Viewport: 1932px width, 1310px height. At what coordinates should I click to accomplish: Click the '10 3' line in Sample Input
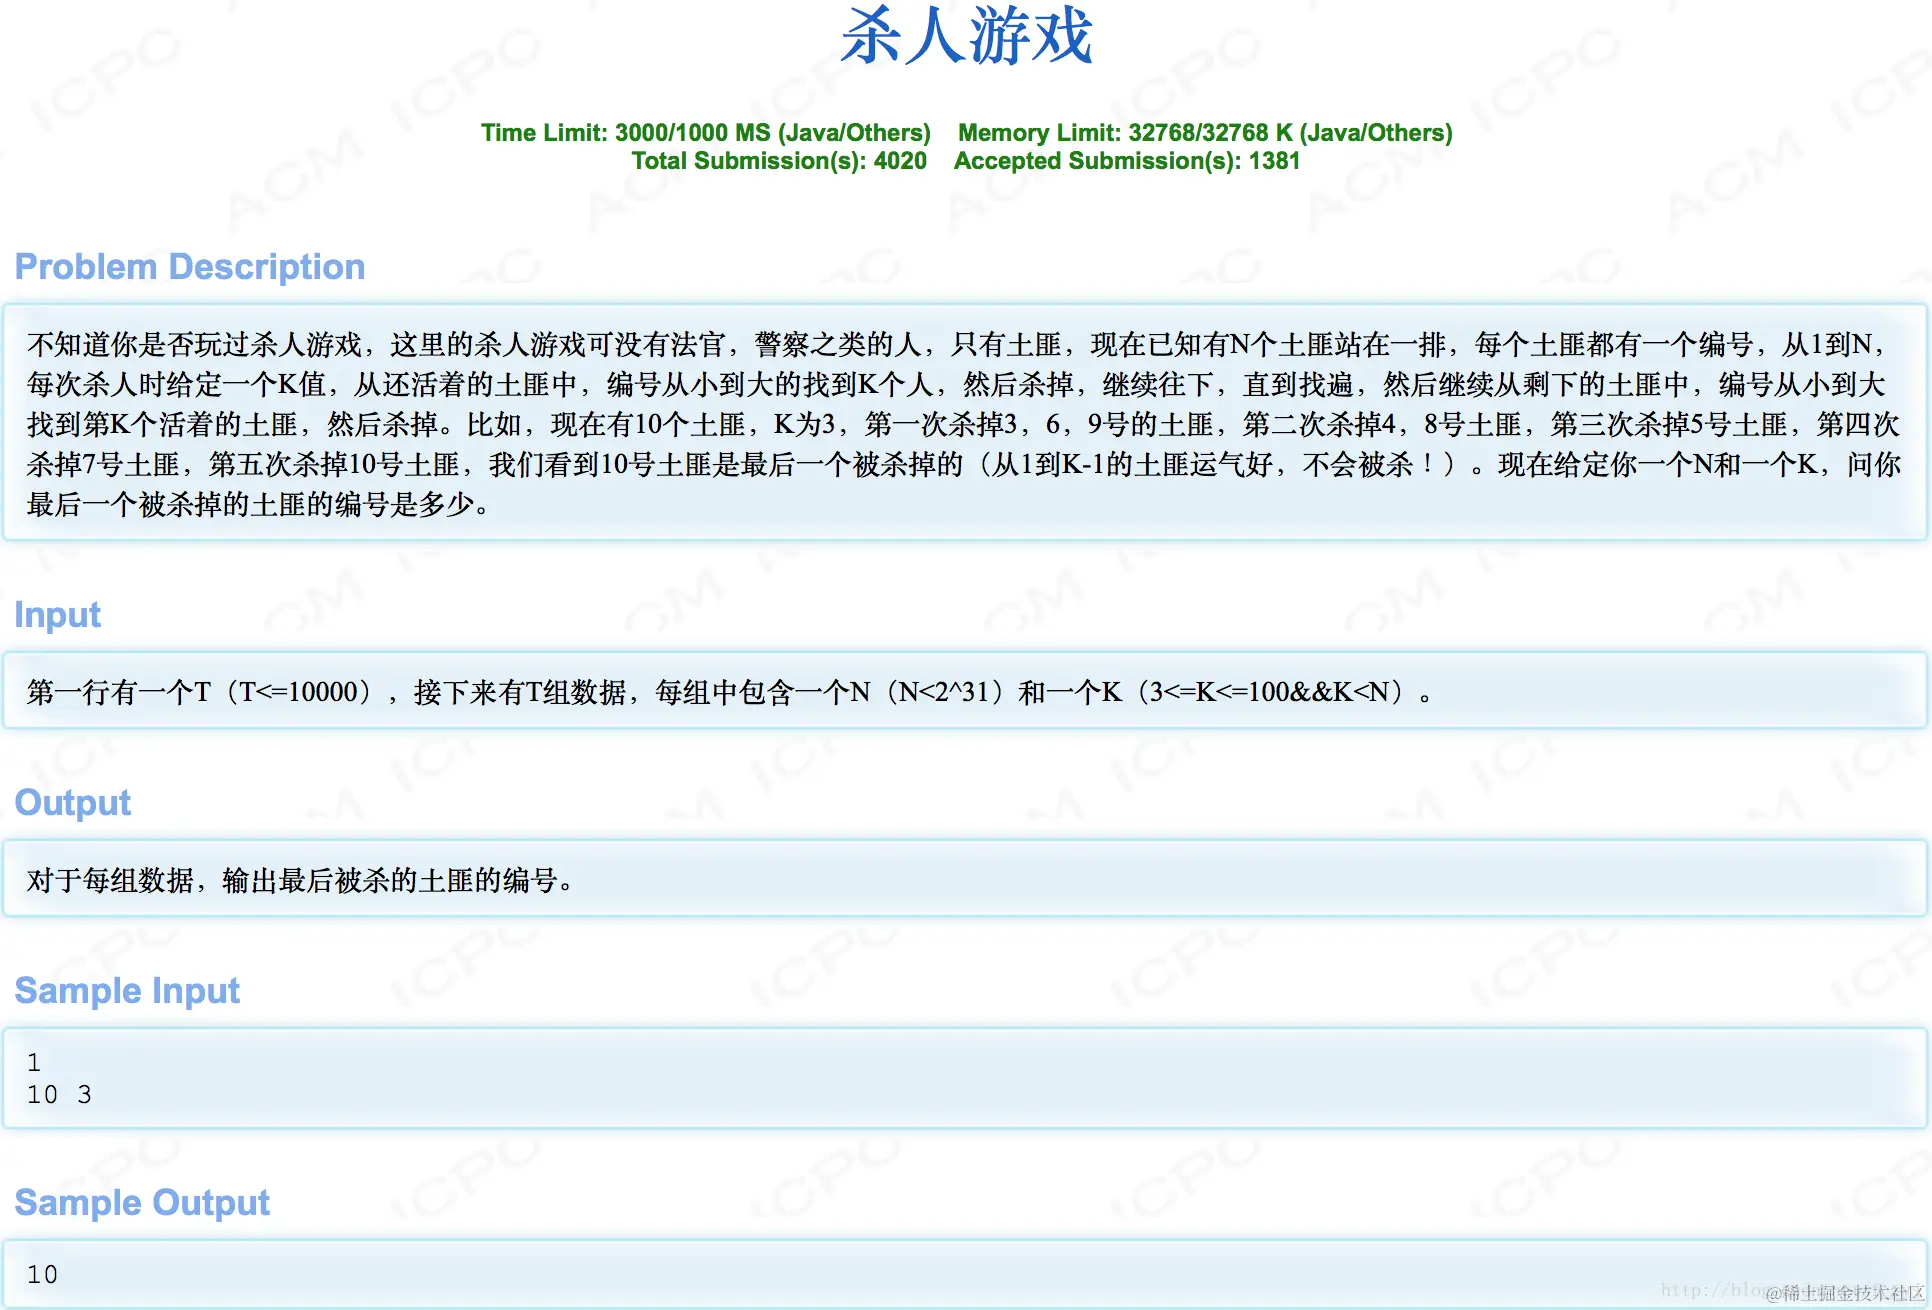pyautogui.click(x=59, y=1095)
